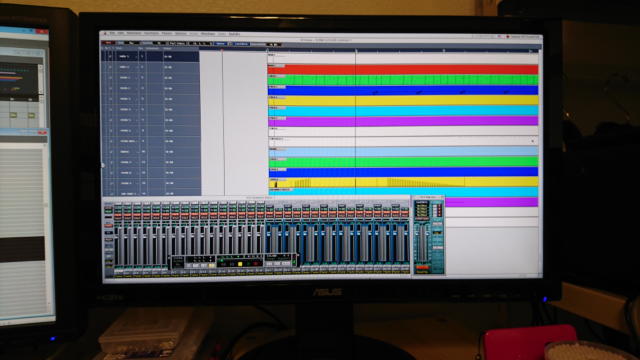This screenshot has height=360, width=640.
Task: Toggle the red-lit button on the first mixer channel
Action: pyautogui.click(x=118, y=215)
